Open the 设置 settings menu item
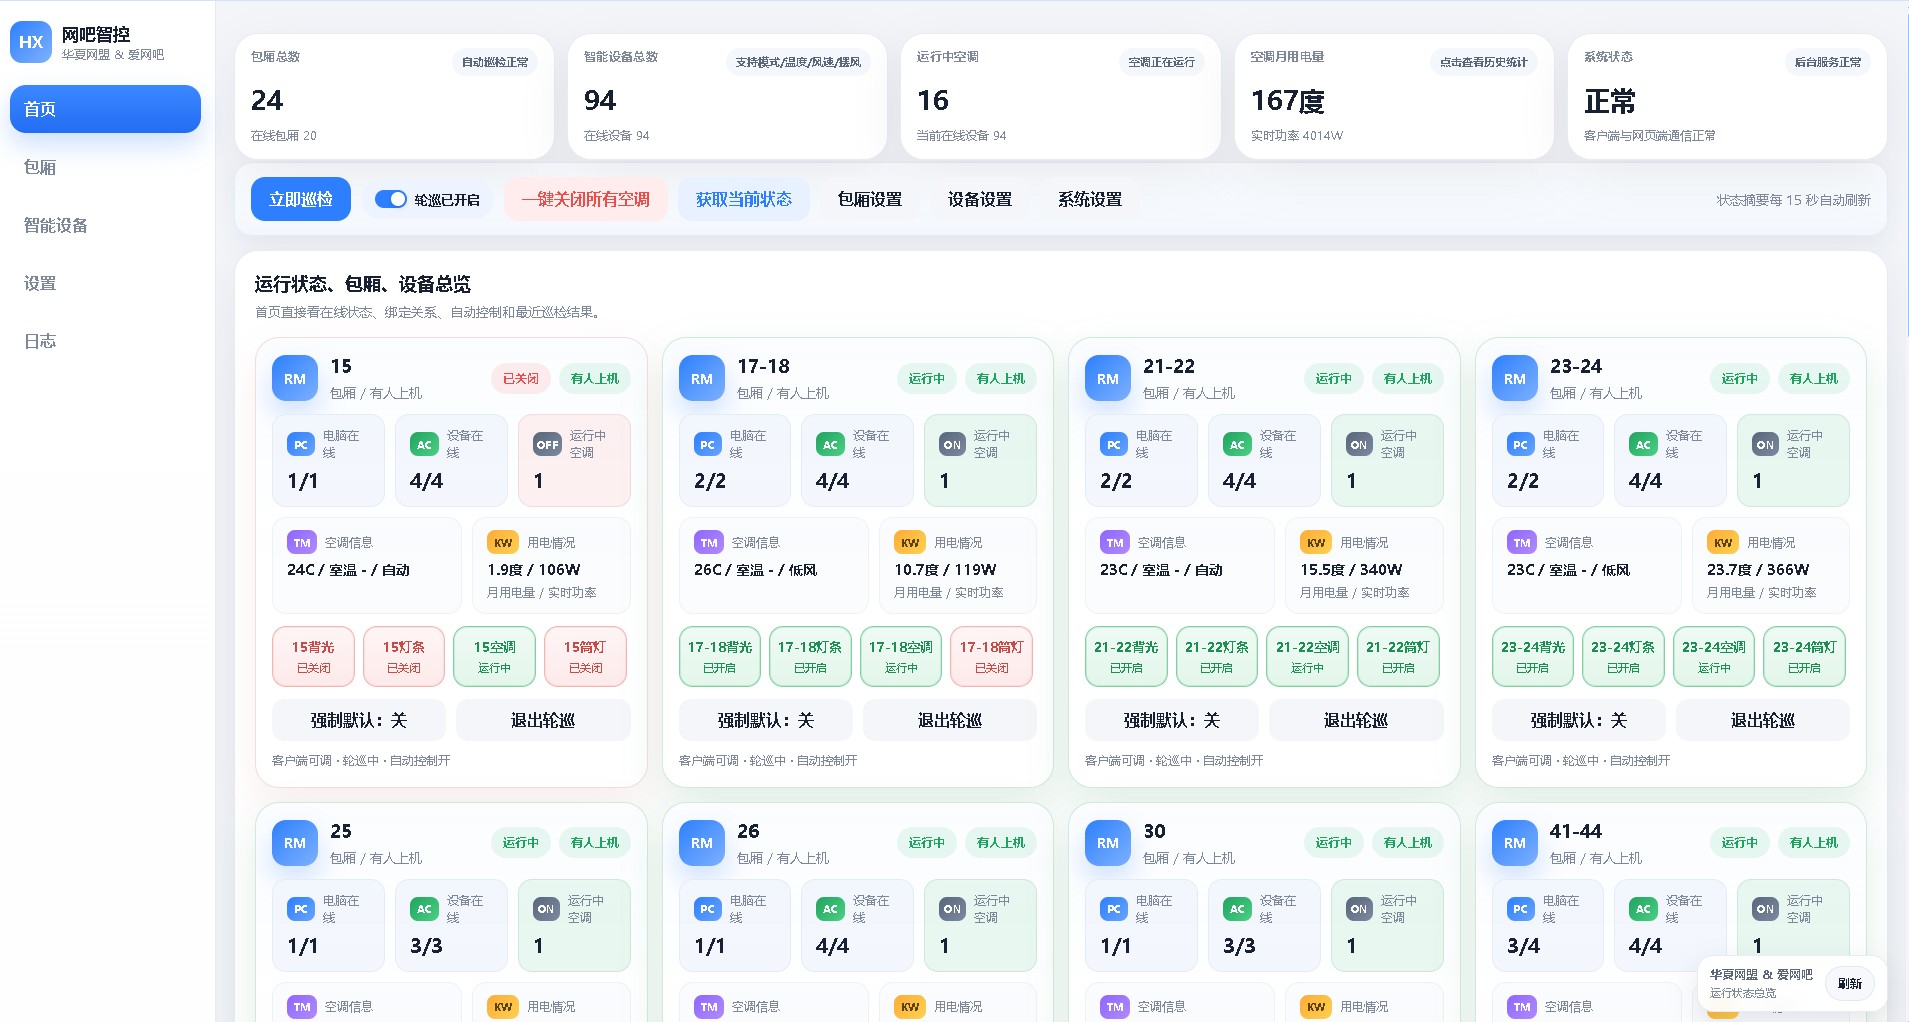This screenshot has height=1022, width=1909. tap(105, 283)
